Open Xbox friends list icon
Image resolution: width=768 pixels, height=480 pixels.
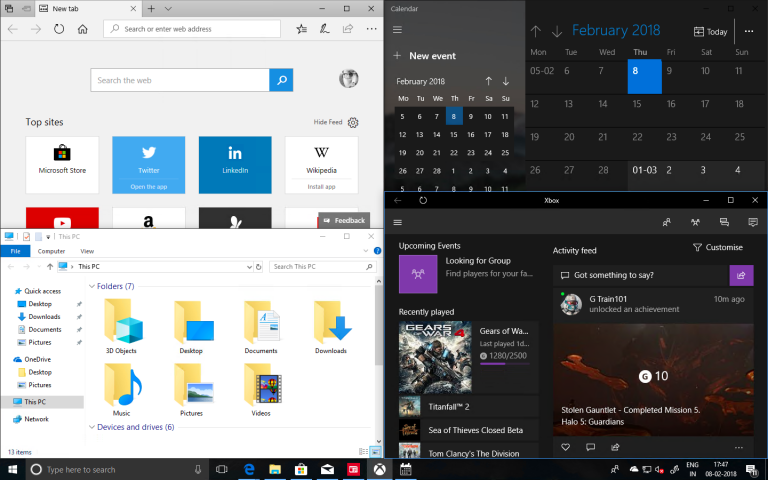667,222
